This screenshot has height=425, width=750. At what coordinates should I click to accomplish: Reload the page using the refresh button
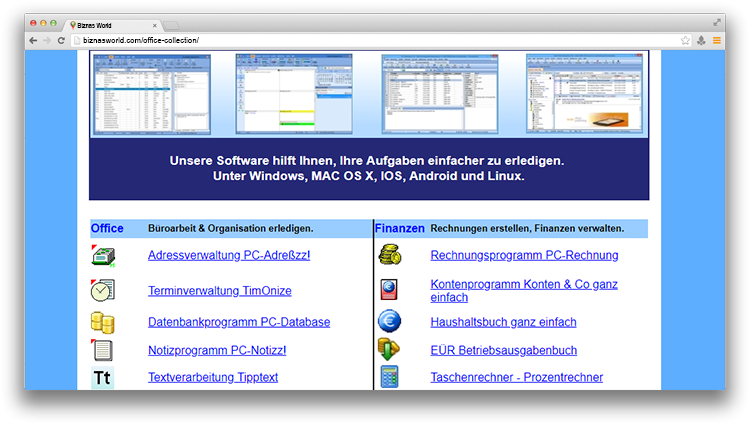tap(62, 40)
